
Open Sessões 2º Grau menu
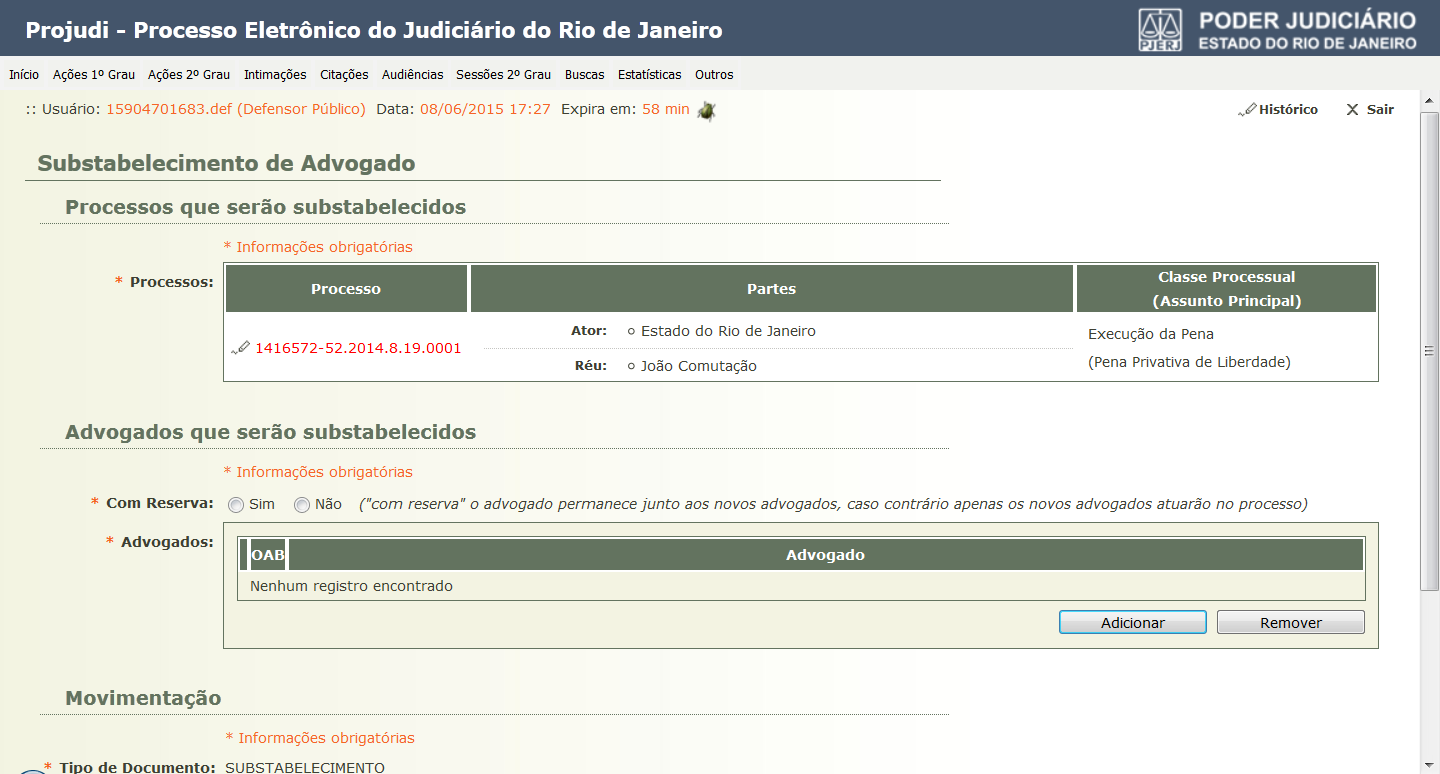(503, 75)
